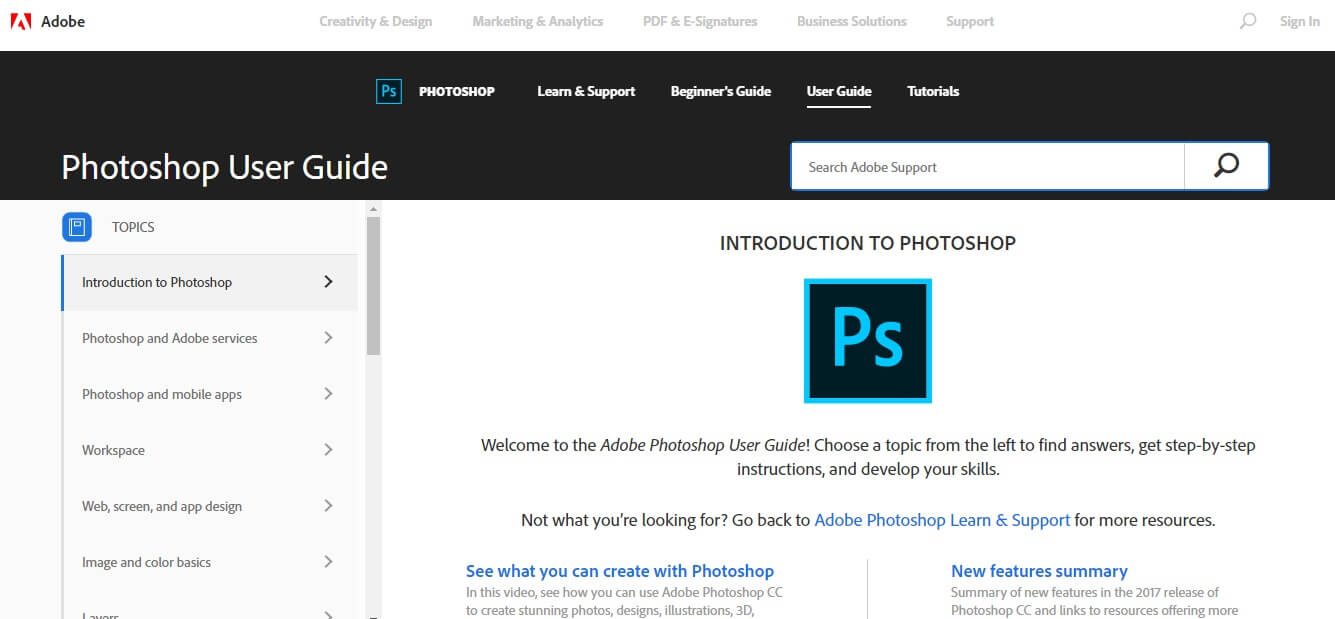Screen dimensions: 1335x619
Task: Open Image and color basics topic
Action: tap(147, 562)
